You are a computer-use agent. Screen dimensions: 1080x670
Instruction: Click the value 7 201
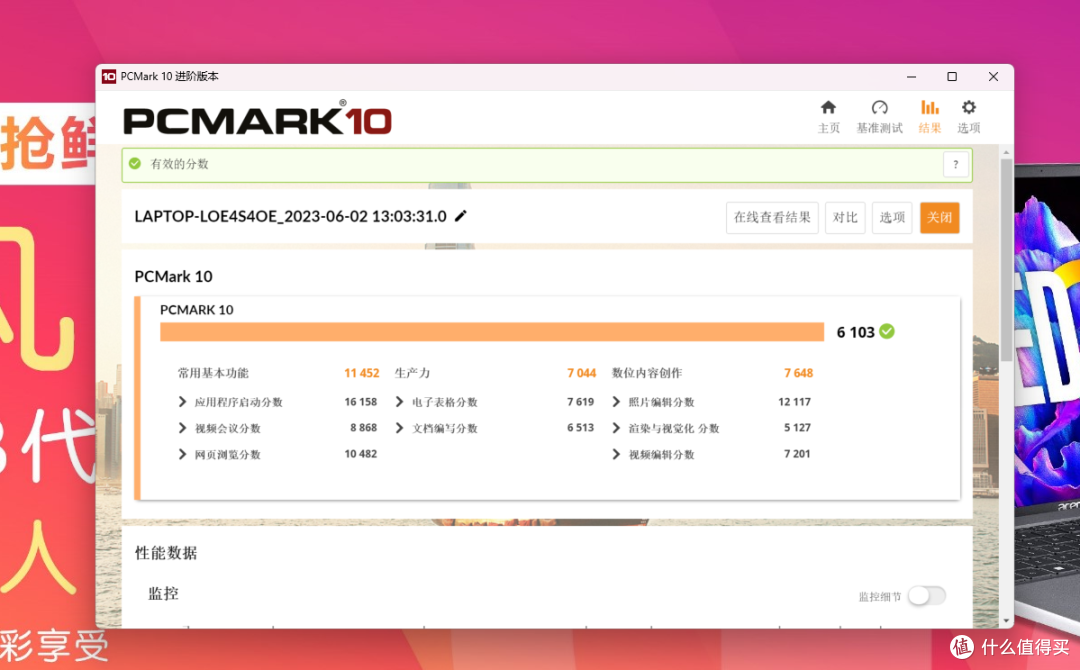point(798,454)
